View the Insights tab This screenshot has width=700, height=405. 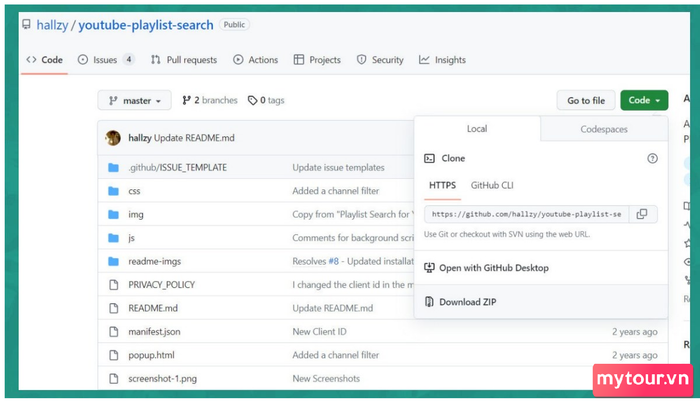[x=442, y=60]
